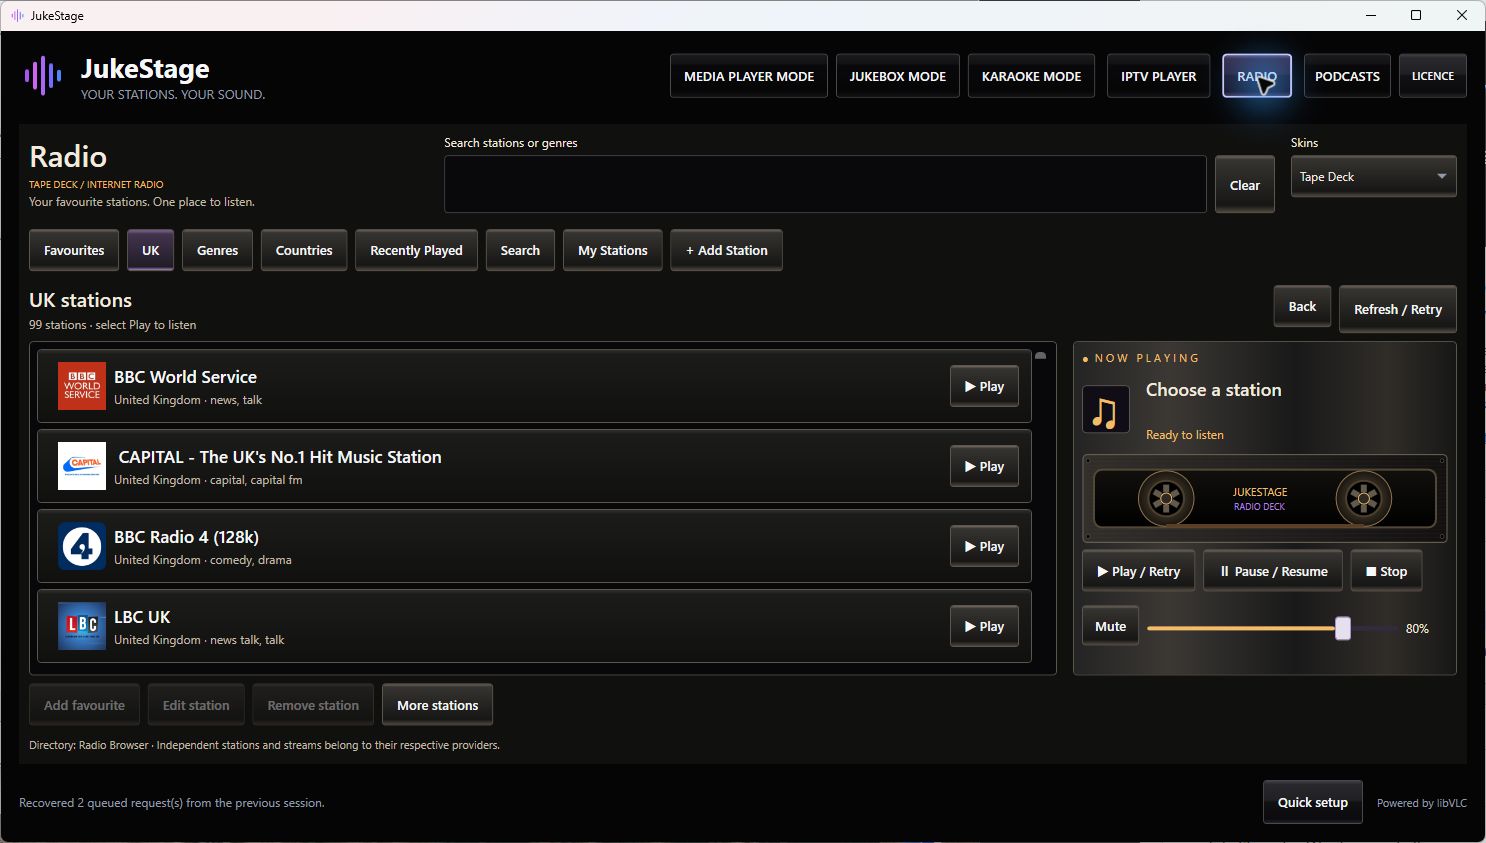Click the BBC Radio 4 station logo
The height and width of the screenshot is (843, 1486).
coord(82,546)
